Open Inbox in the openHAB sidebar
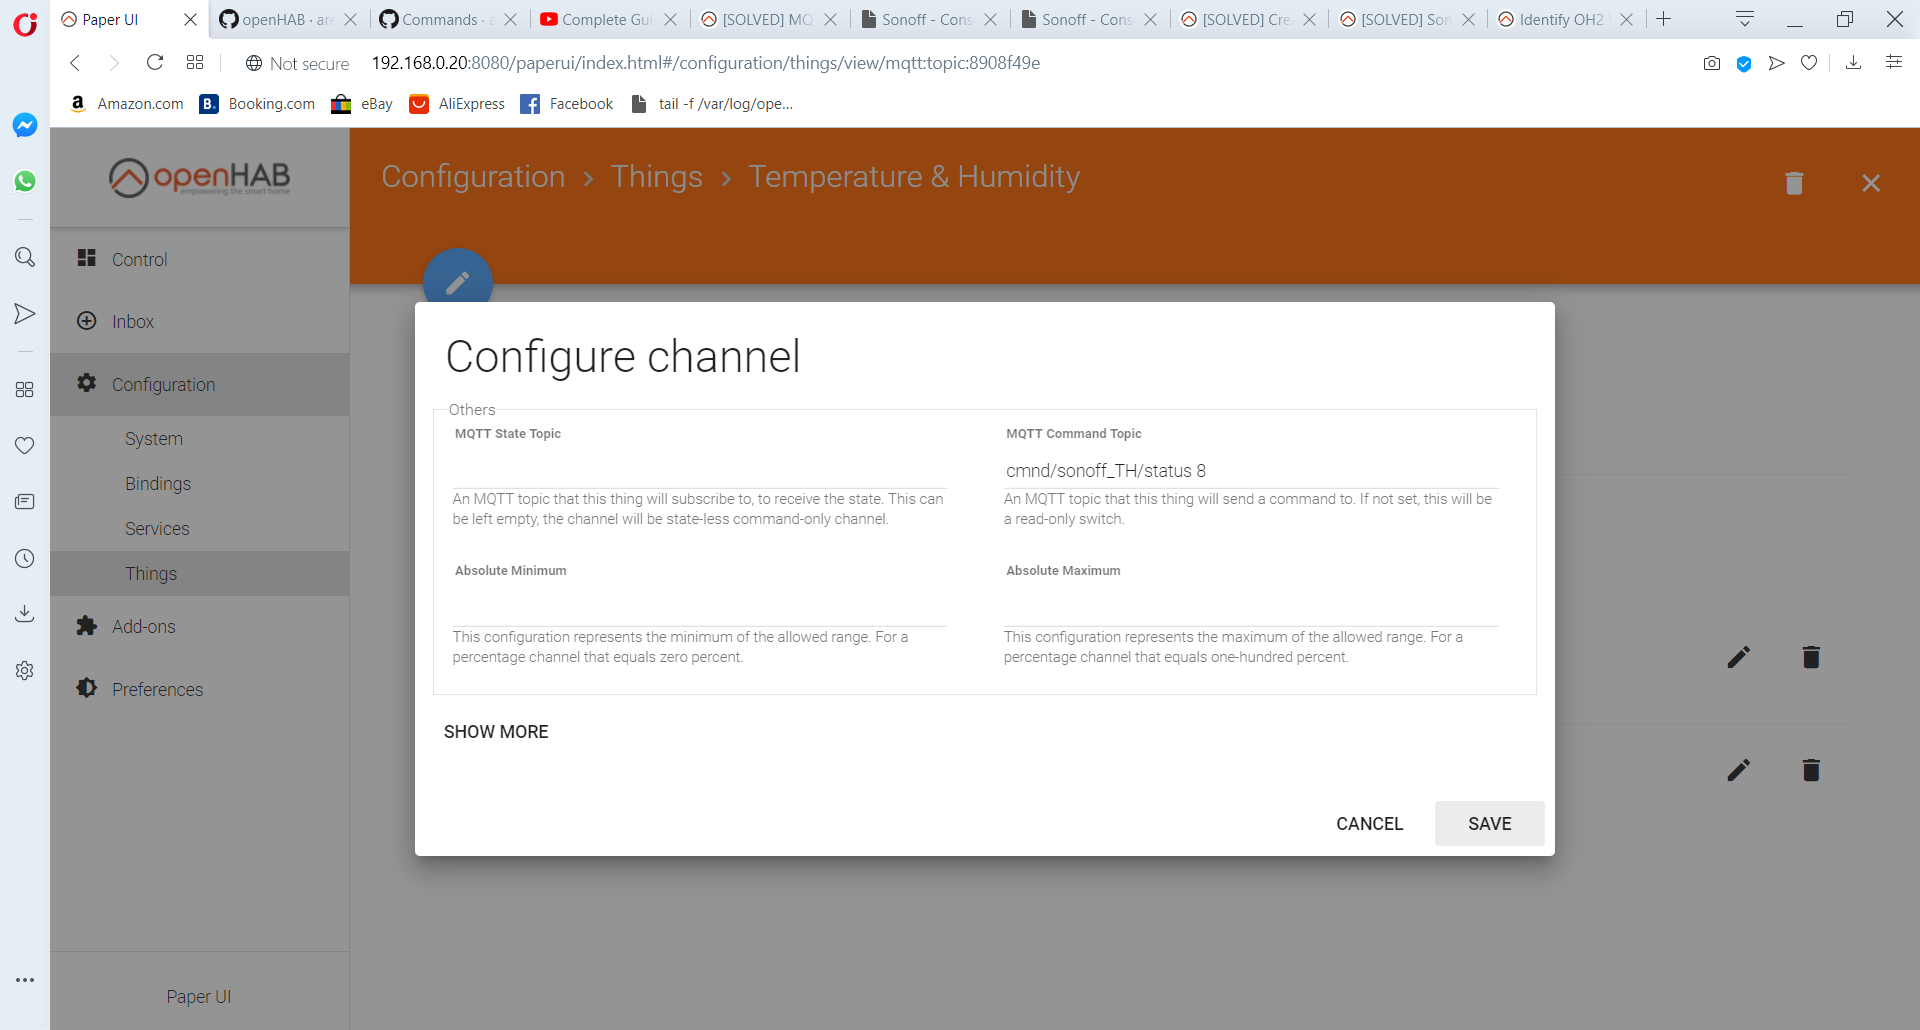The width and height of the screenshot is (1920, 1030). tap(200, 321)
